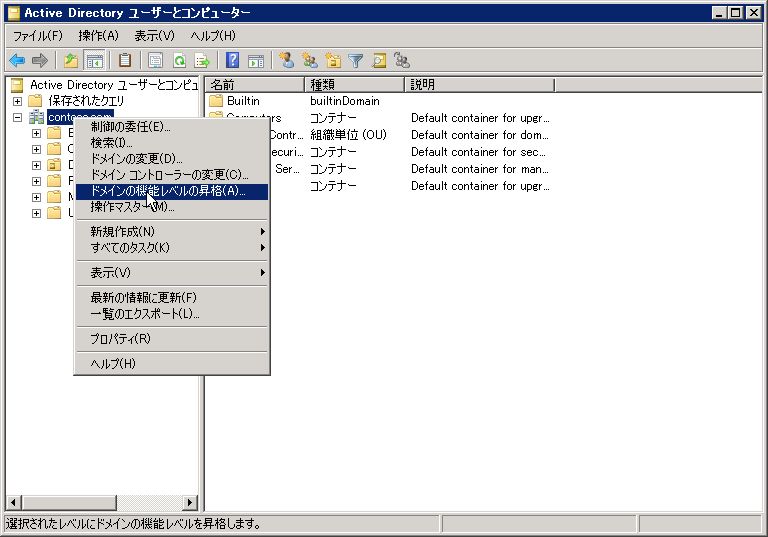
Task: Click the Create New Group icon
Action: pyautogui.click(x=310, y=61)
